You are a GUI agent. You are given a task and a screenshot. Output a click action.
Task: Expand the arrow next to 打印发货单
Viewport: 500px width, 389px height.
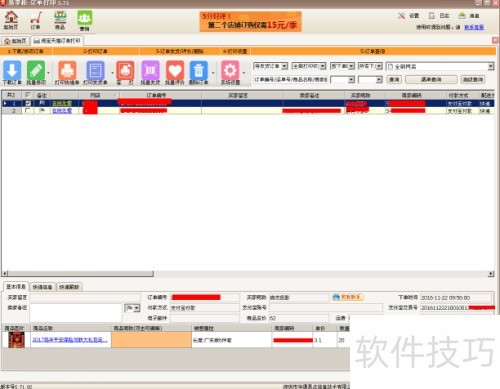pyautogui.click(x=112, y=73)
